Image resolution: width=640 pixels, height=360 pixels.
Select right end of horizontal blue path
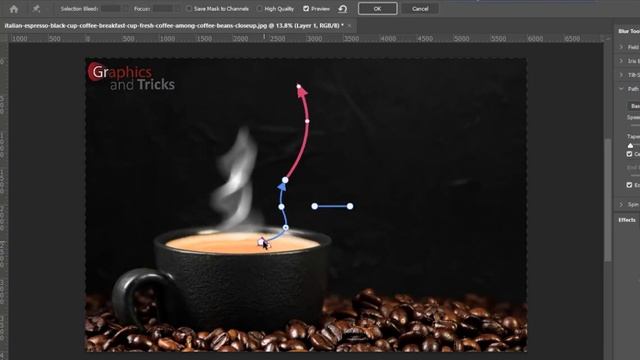(x=350, y=206)
